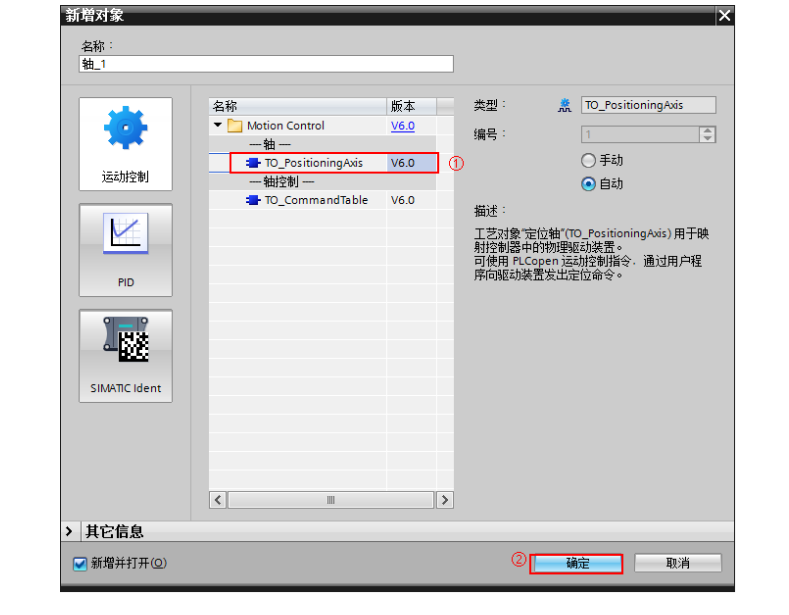
Task: Expand the 其它信息 section
Action: 69,531
